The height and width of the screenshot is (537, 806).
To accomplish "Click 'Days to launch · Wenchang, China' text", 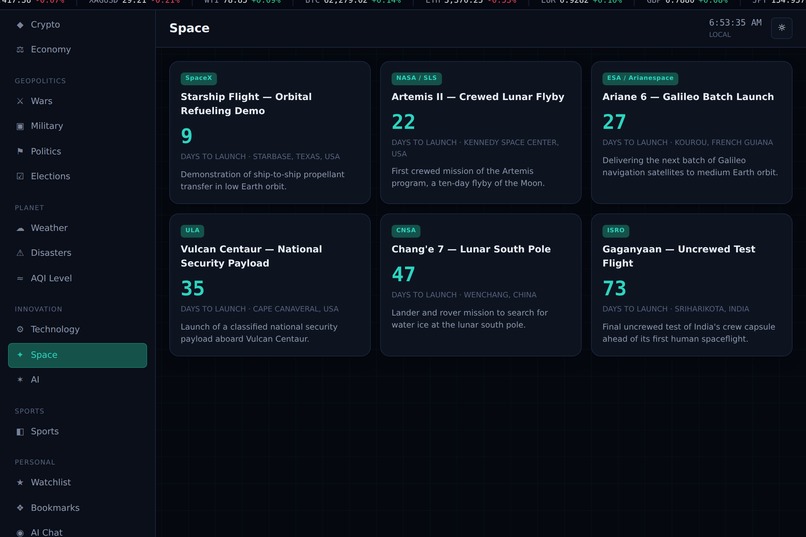I will tap(464, 294).
